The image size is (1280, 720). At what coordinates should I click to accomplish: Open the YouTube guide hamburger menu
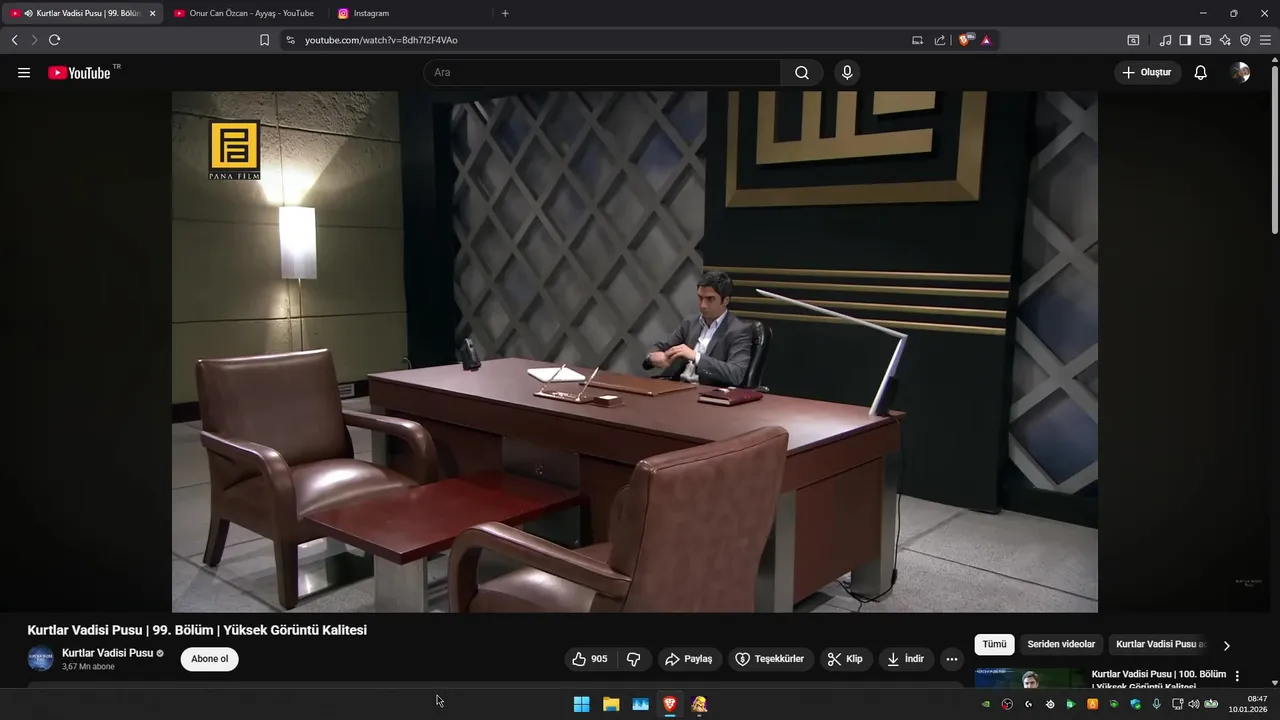24,73
